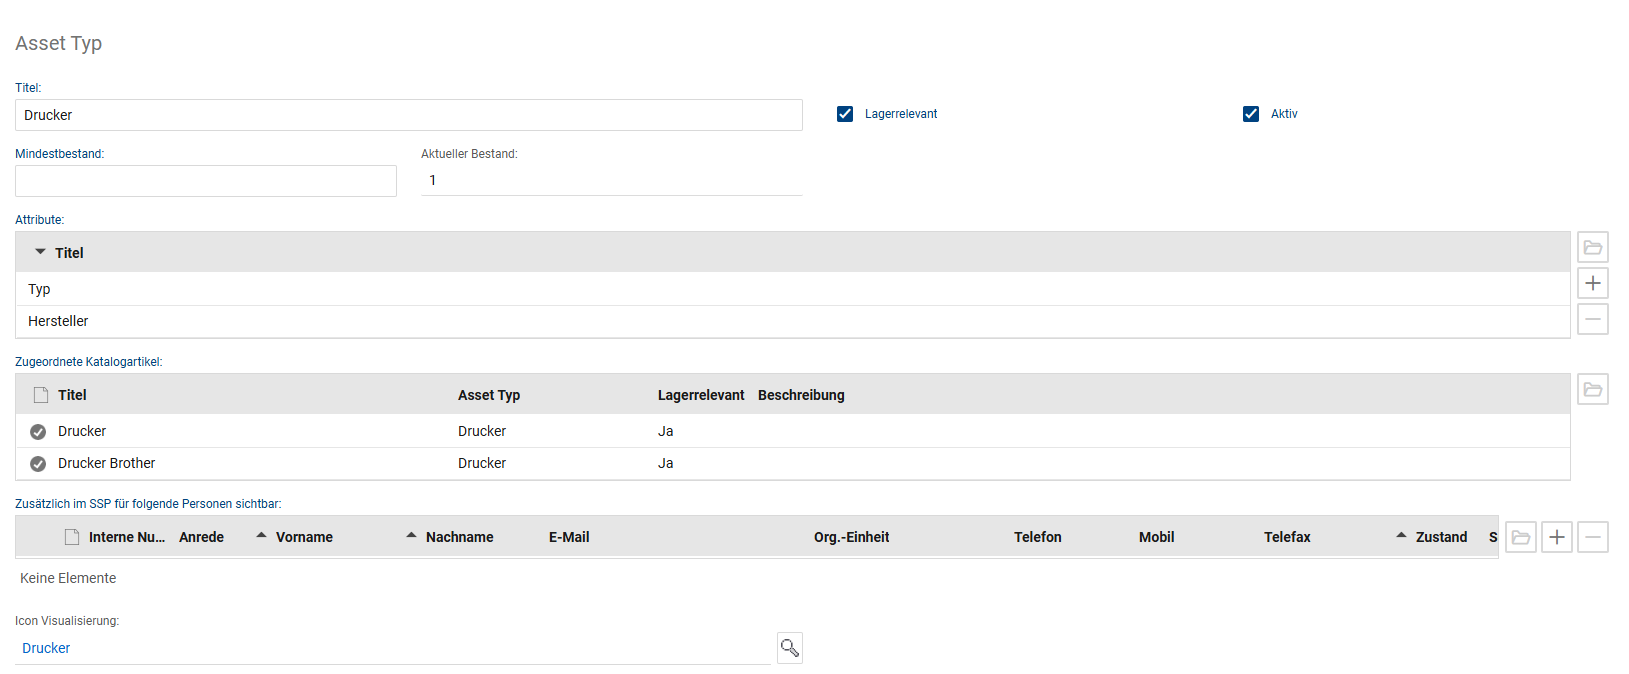Click Keine Elemente placeholder text
Image resolution: width=1629 pixels, height=674 pixels.
[68, 578]
